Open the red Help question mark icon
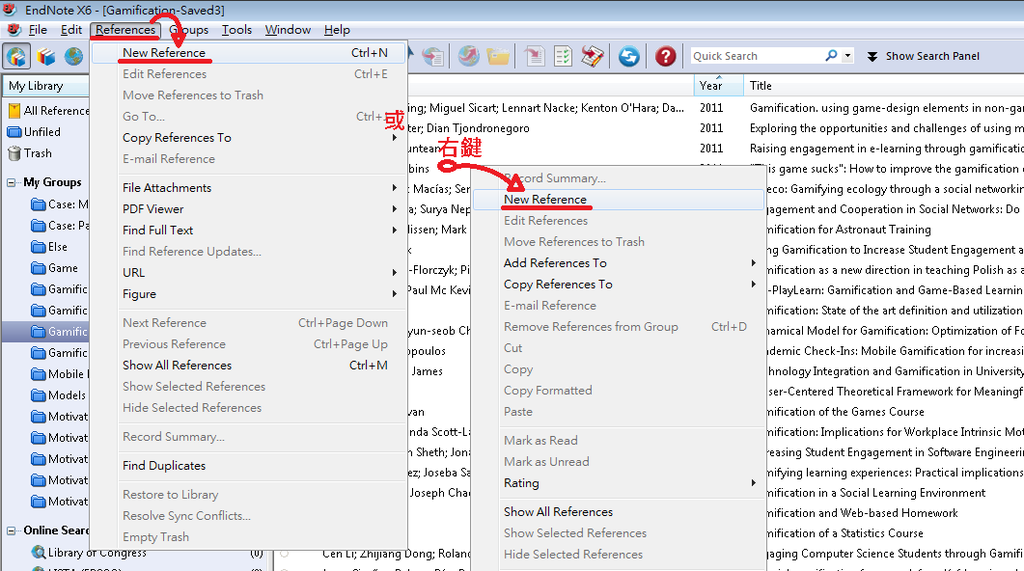 (x=665, y=57)
